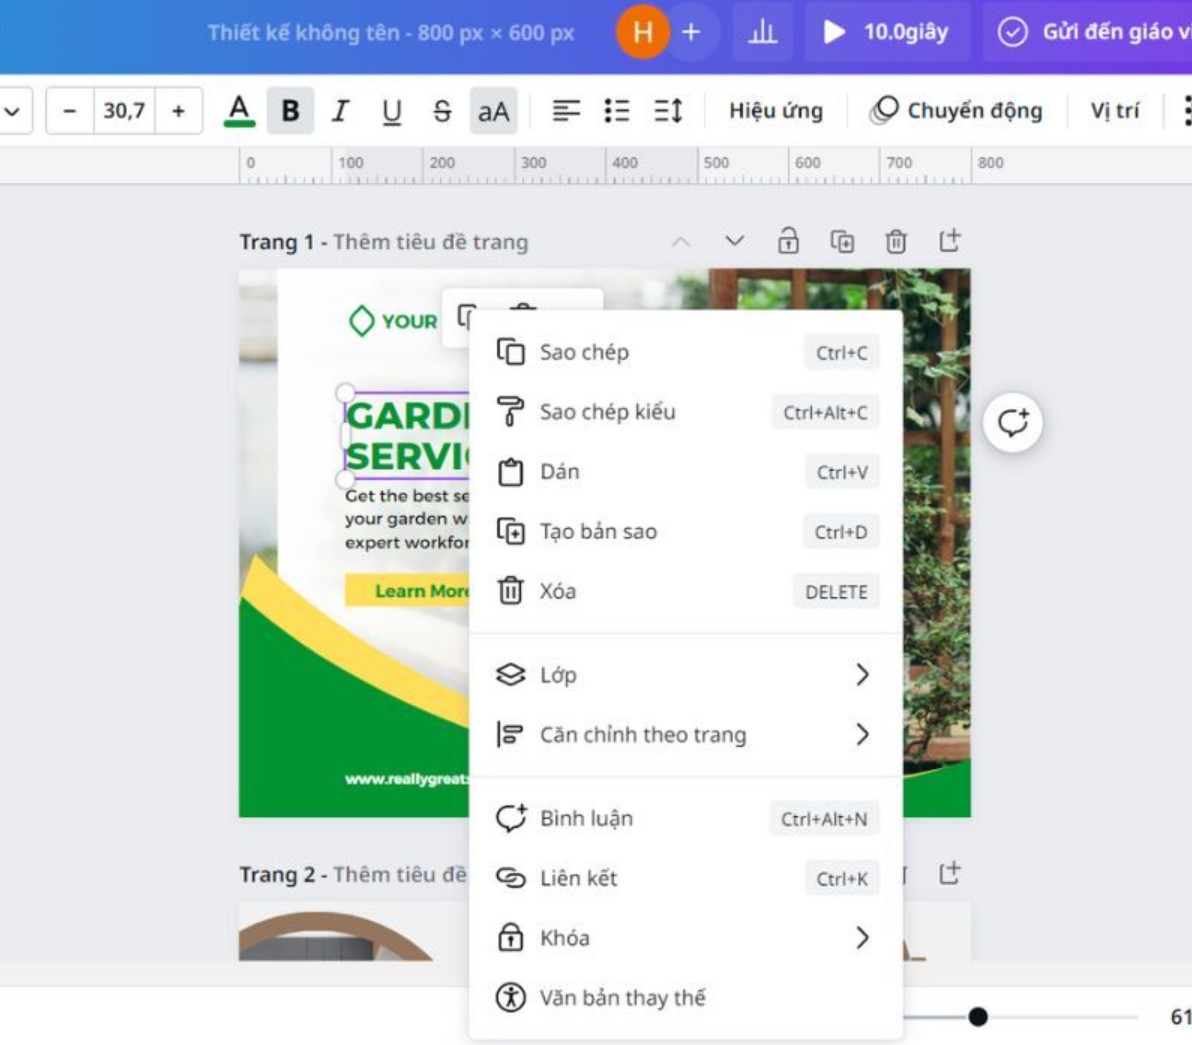
Task: Choose Tạo bản sao in context menu
Action: click(x=598, y=532)
